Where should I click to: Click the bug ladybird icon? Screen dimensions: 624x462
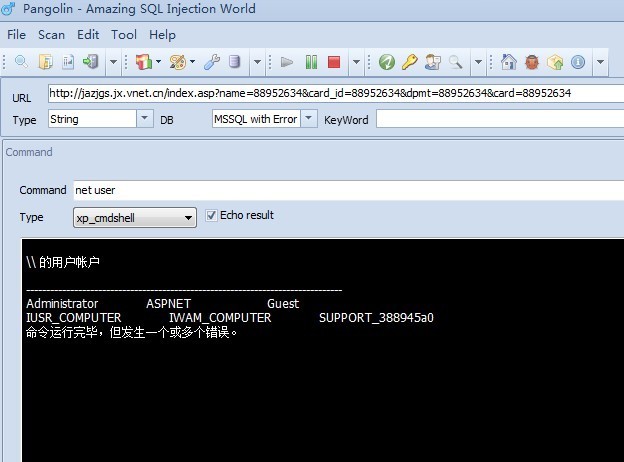pos(532,62)
